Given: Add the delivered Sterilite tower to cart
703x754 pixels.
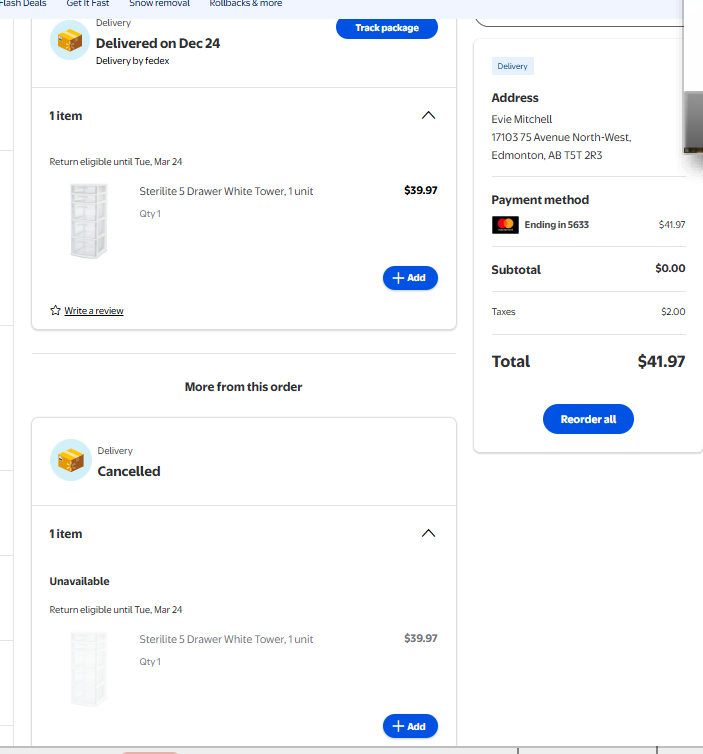Looking at the screenshot, I should point(410,278).
